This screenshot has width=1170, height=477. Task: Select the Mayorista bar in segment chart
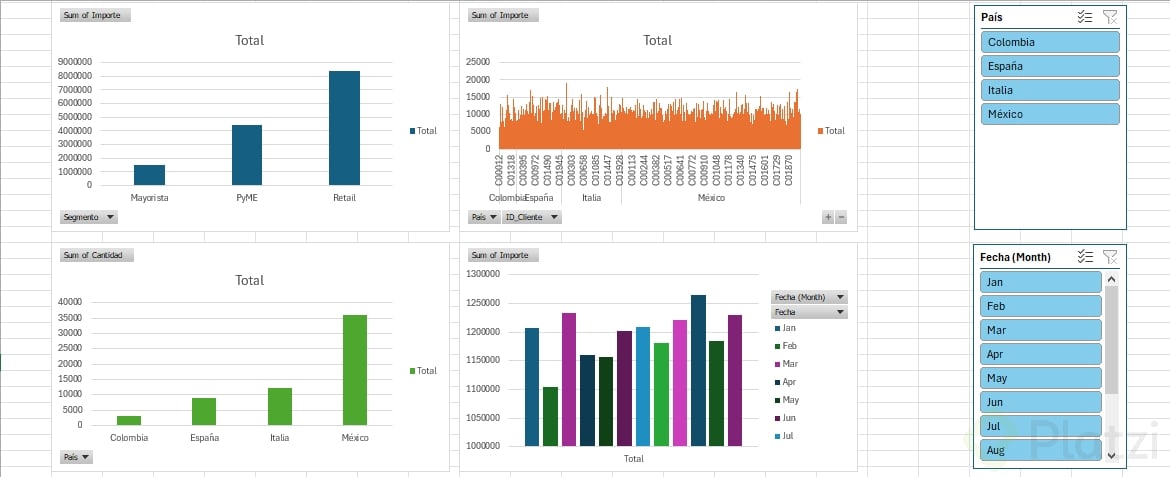(x=149, y=175)
